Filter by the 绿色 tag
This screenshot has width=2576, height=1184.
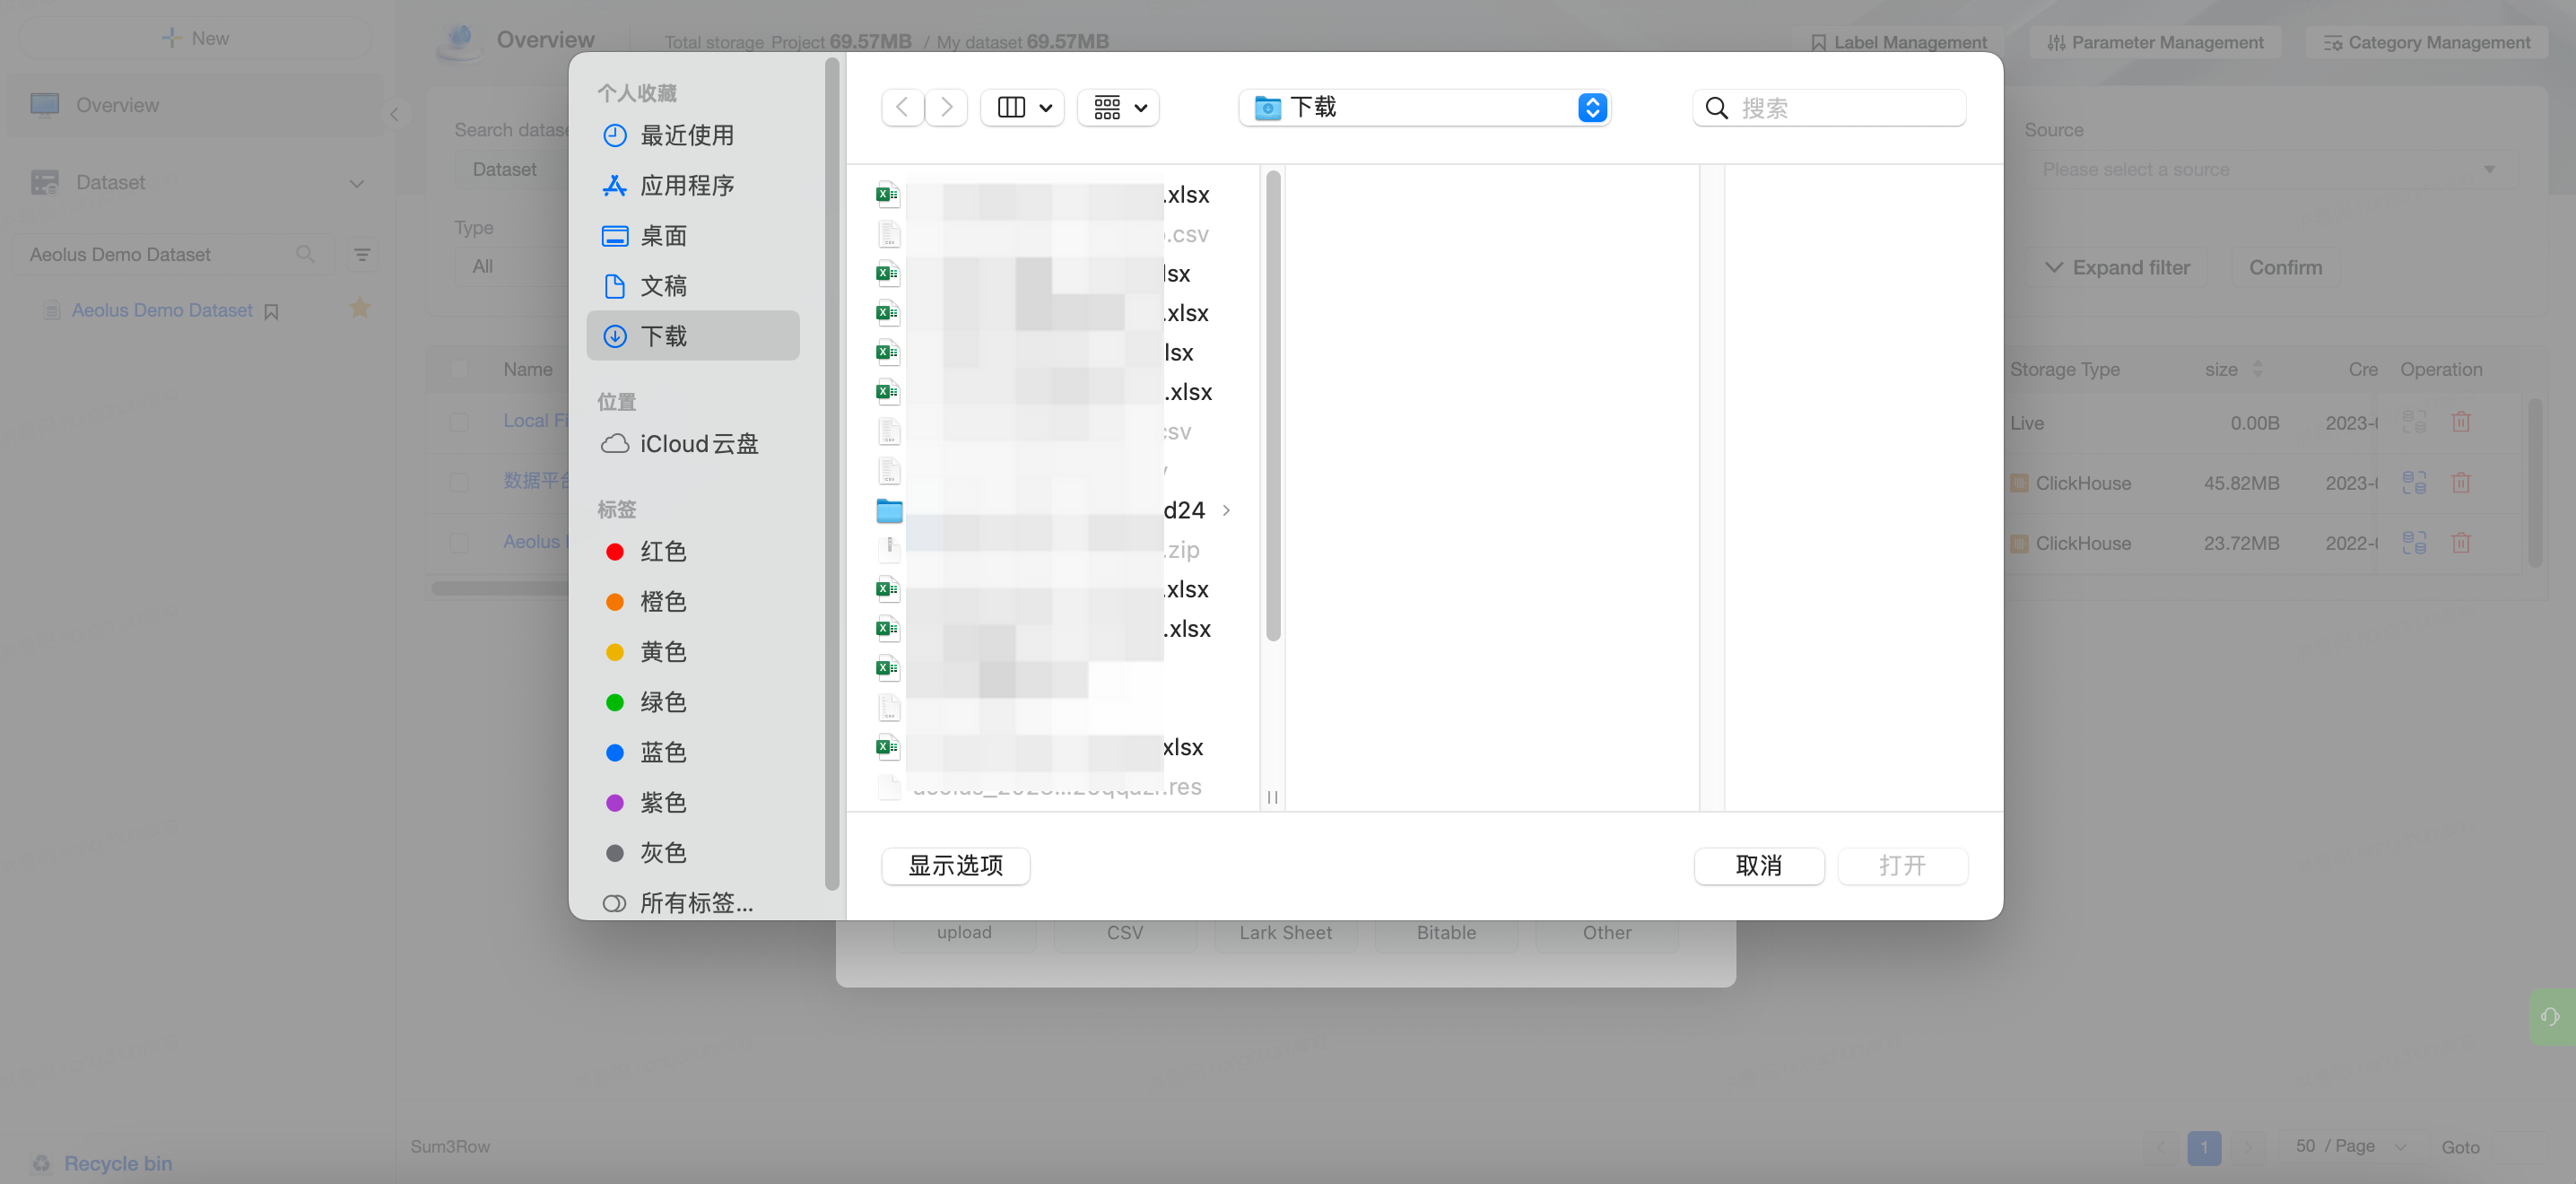click(692, 702)
